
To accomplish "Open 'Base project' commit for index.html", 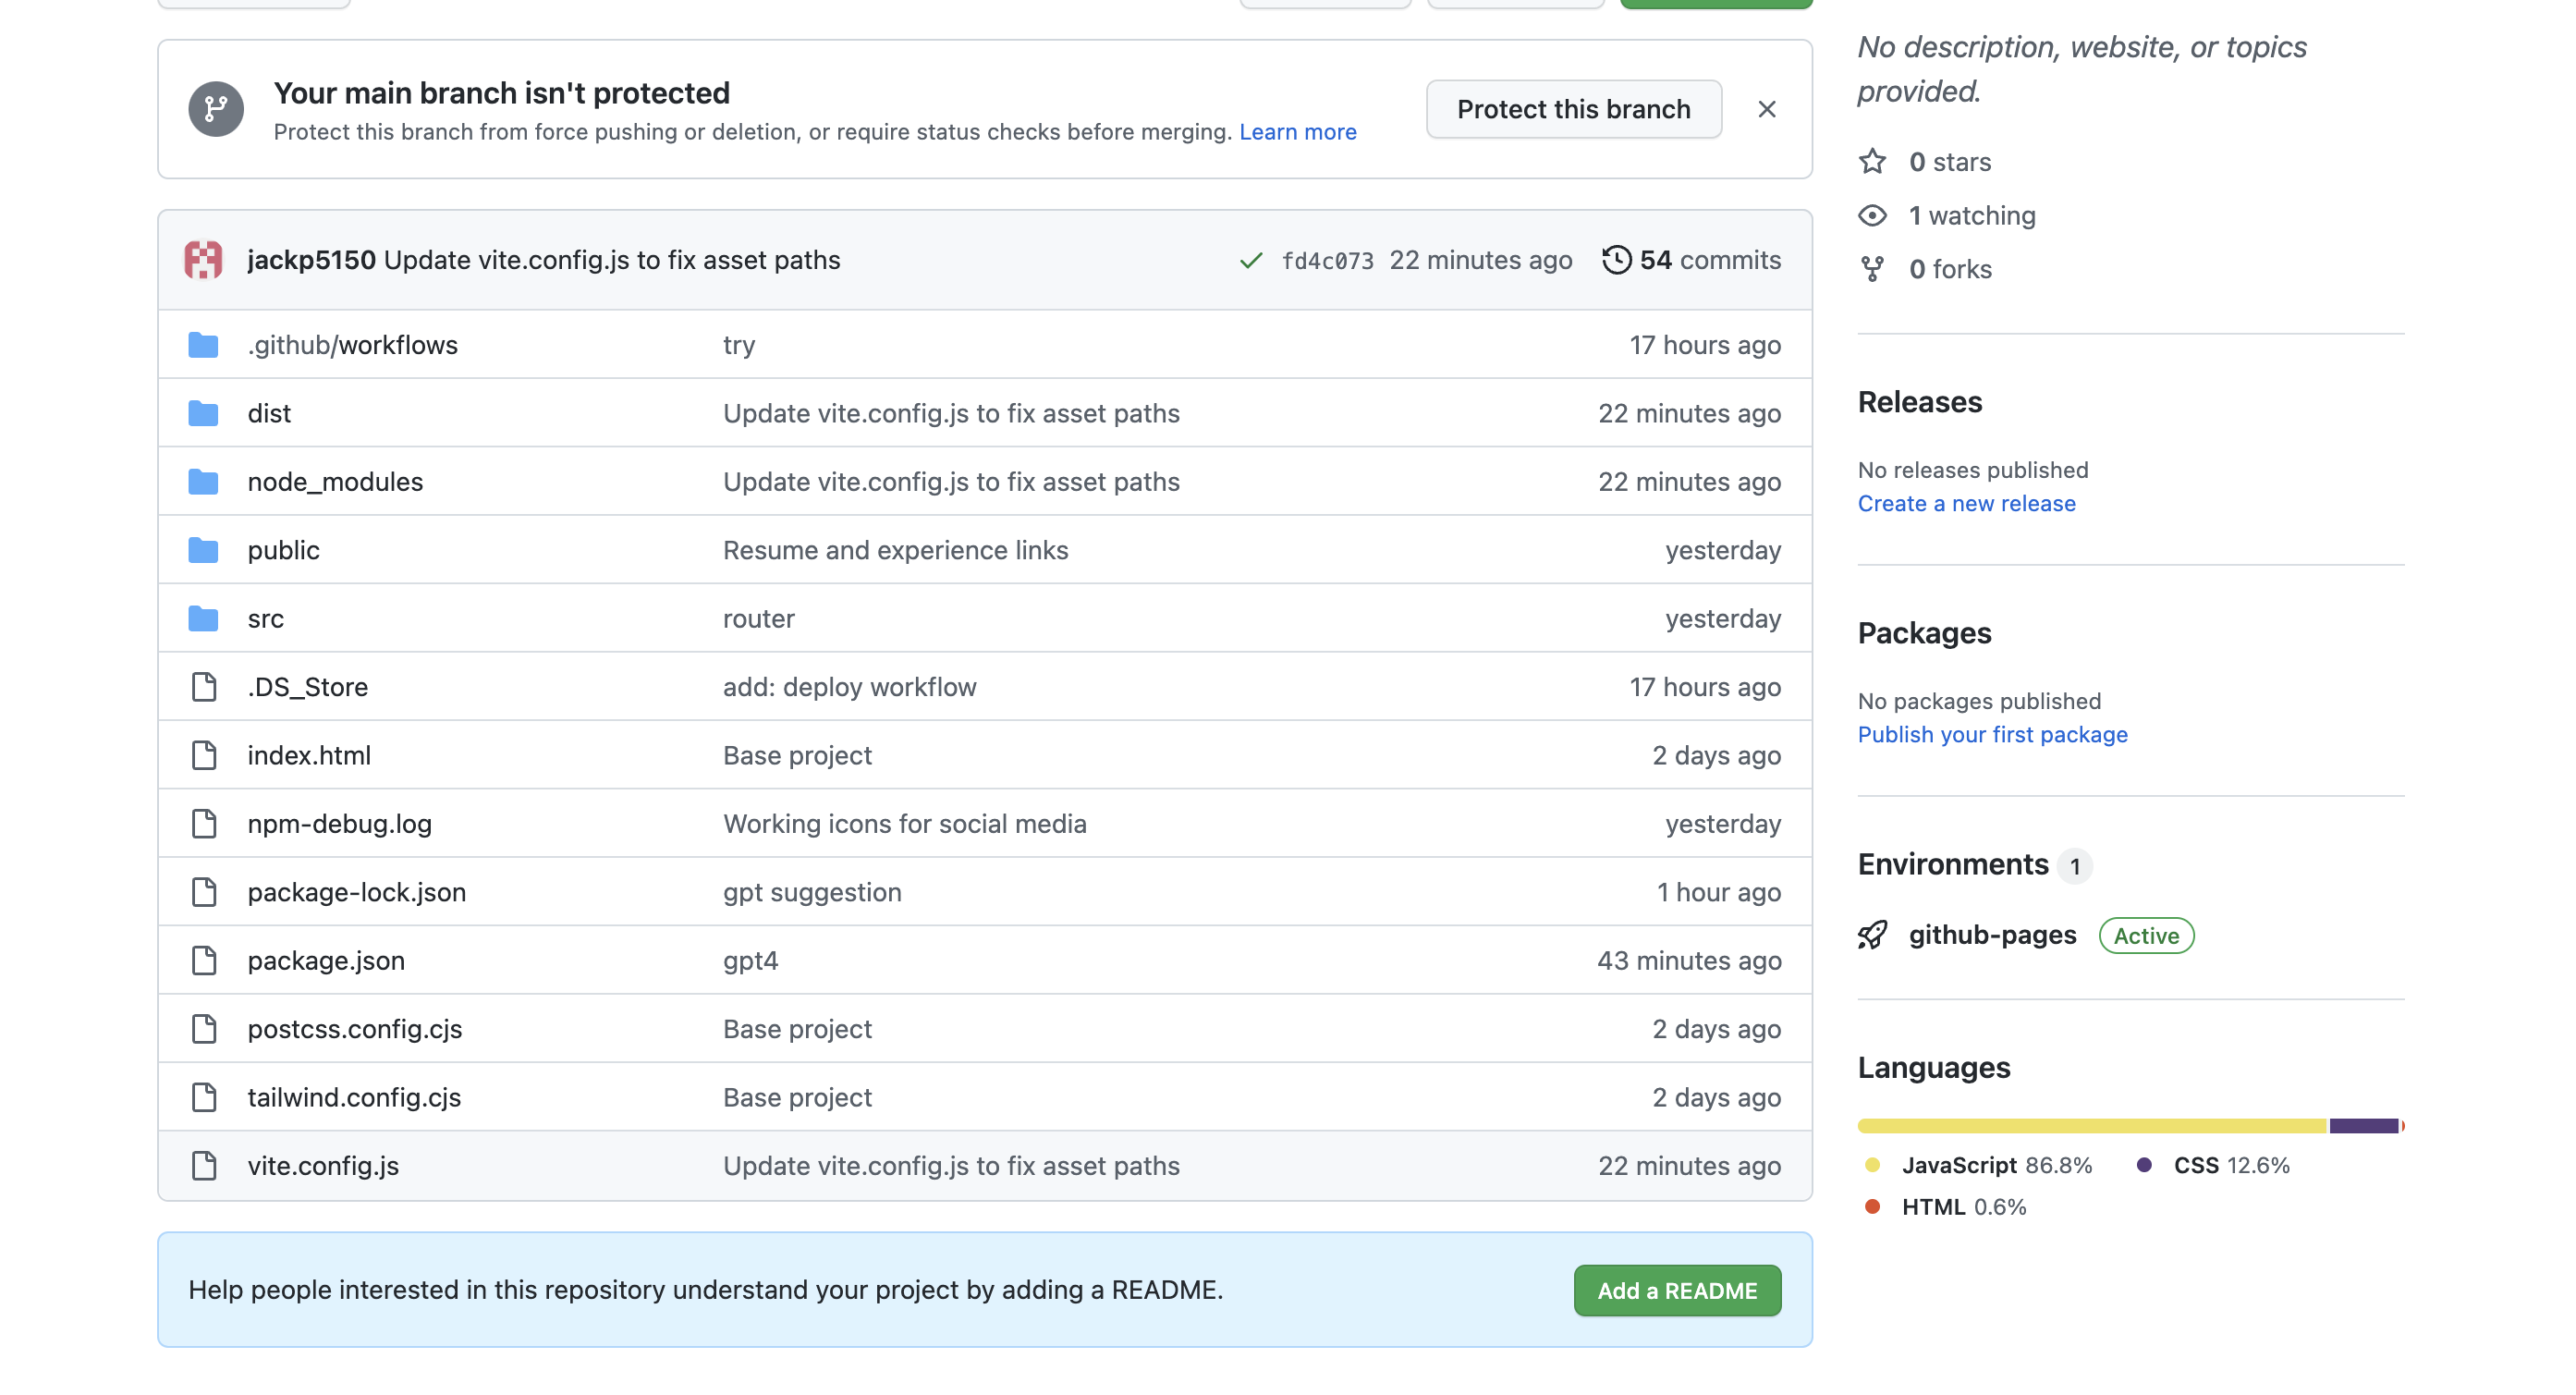I will point(797,755).
